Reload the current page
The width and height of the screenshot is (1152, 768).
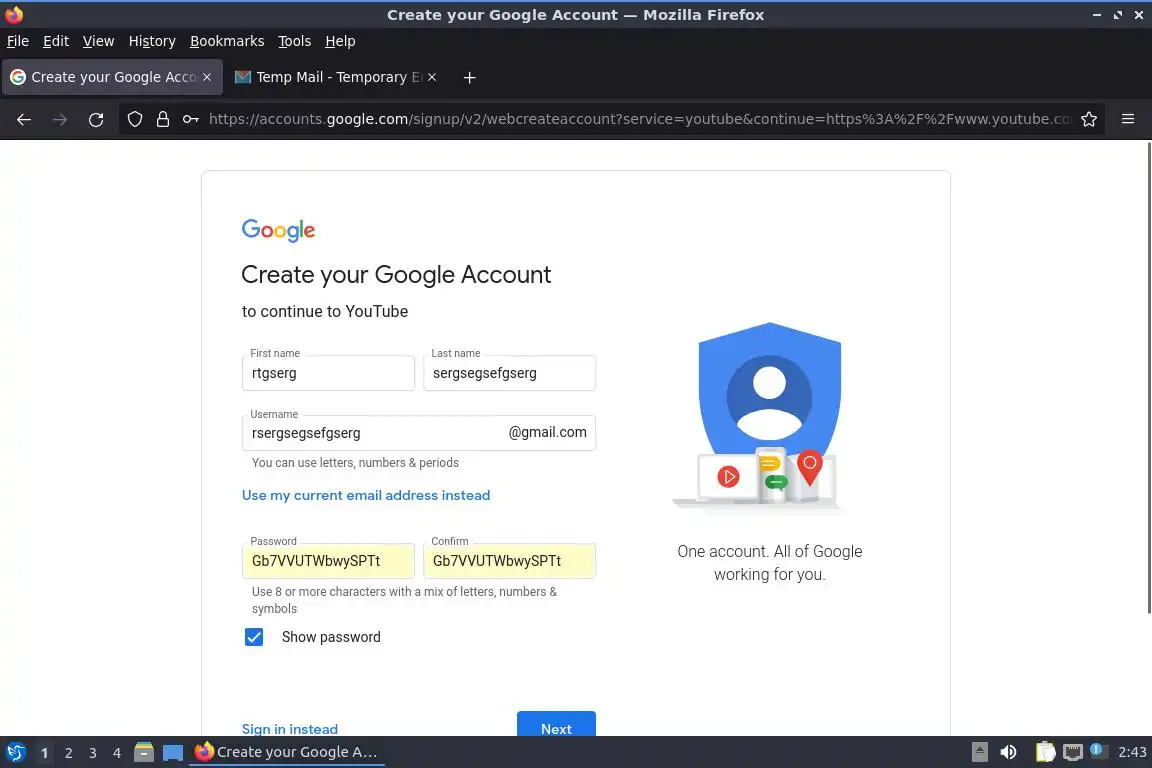click(96, 119)
